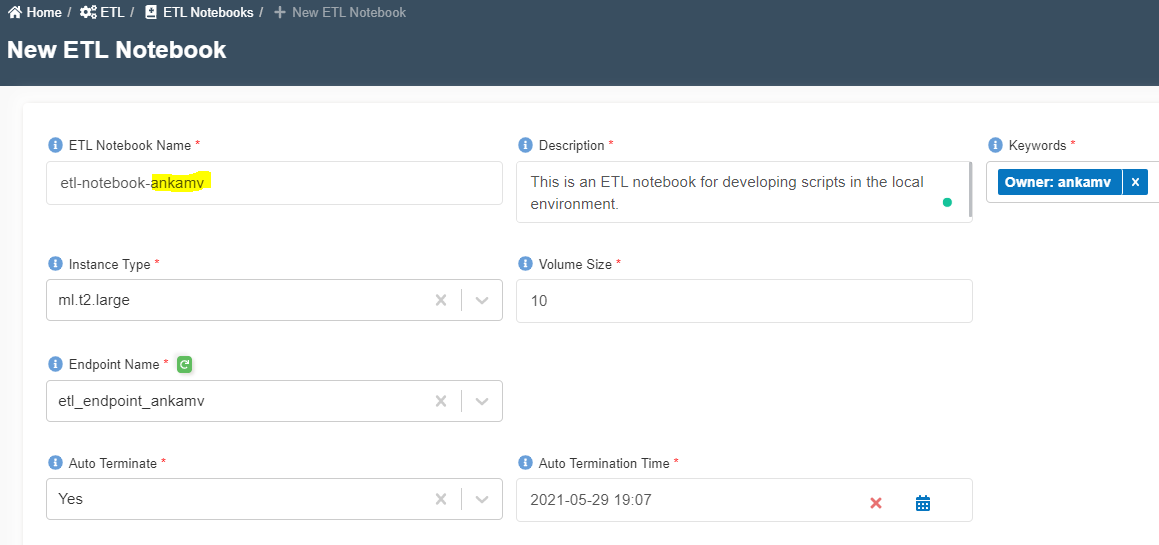The height and width of the screenshot is (545, 1159).
Task: Select the etl_endpoint_ankamv value
Action: pos(131,402)
